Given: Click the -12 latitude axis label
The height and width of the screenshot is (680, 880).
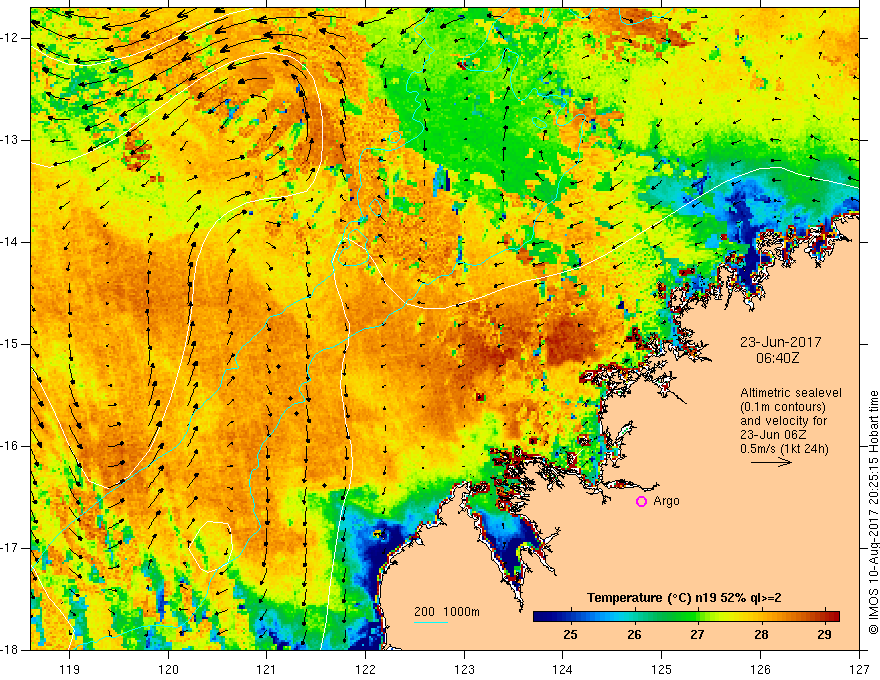Looking at the screenshot, I should (10, 38).
